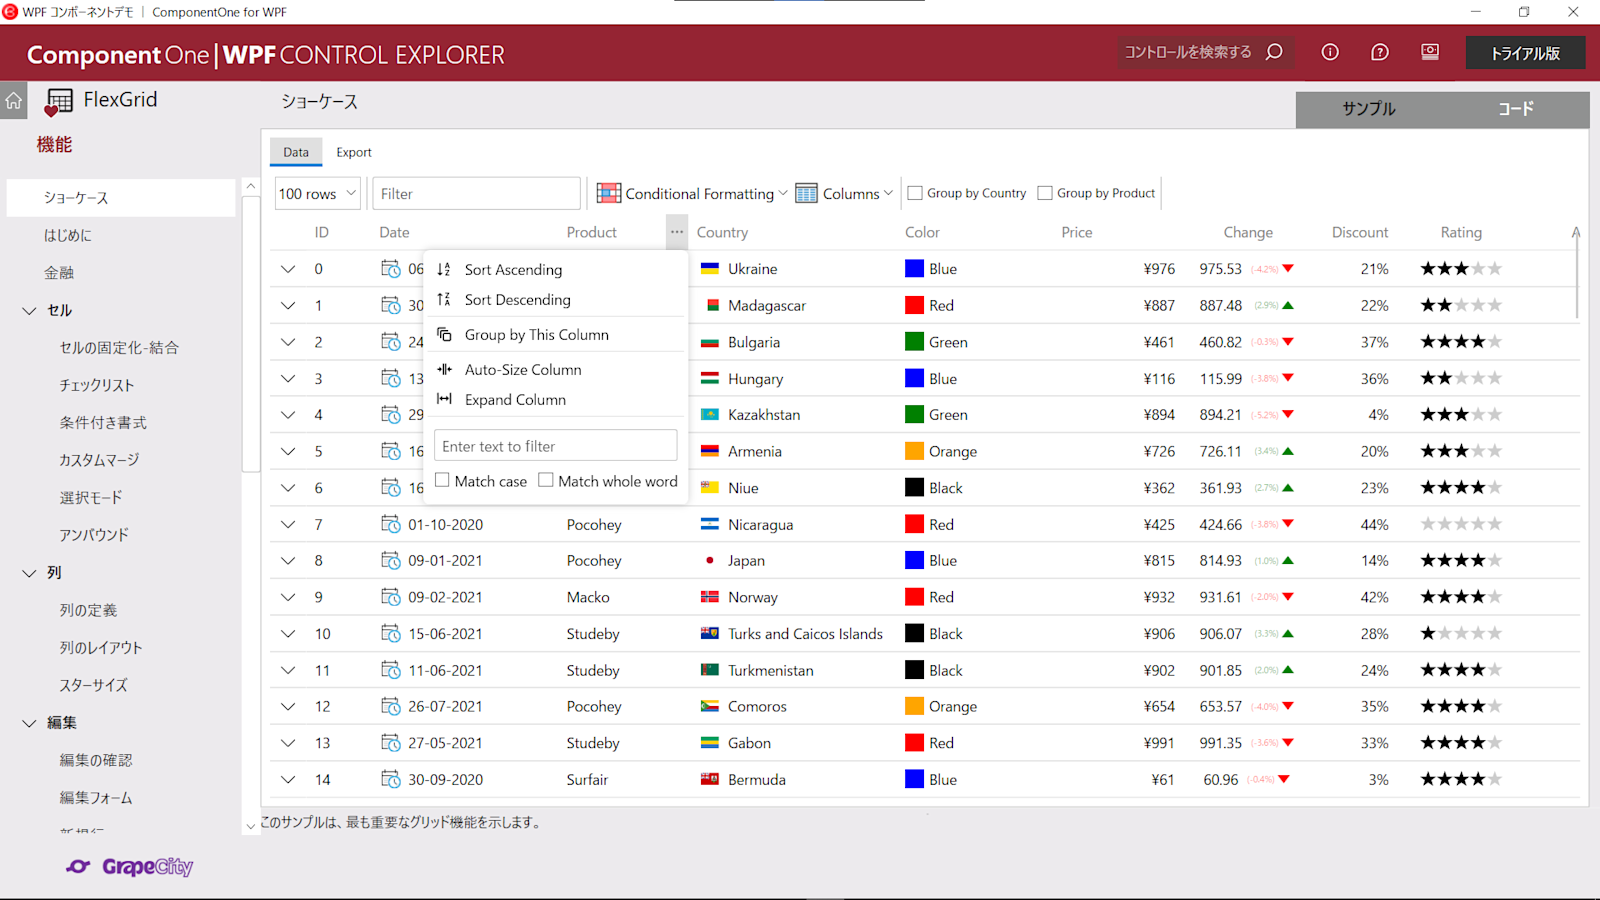Click the calendar icon in row 7
This screenshot has height=900, width=1600.
(x=391, y=524)
